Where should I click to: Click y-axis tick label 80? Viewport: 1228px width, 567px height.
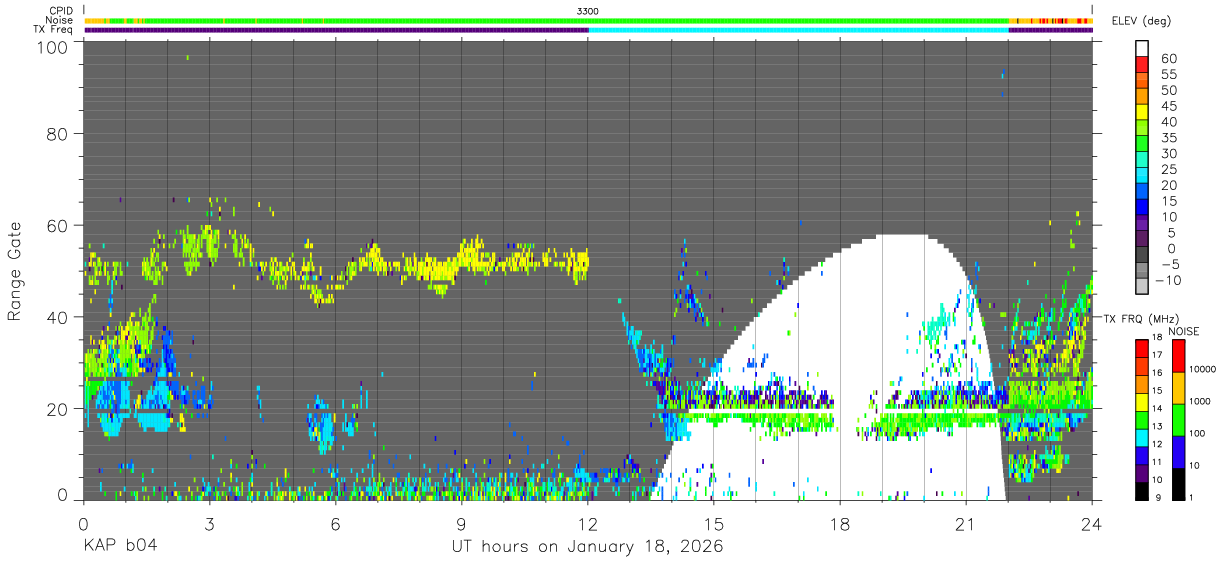[59, 133]
